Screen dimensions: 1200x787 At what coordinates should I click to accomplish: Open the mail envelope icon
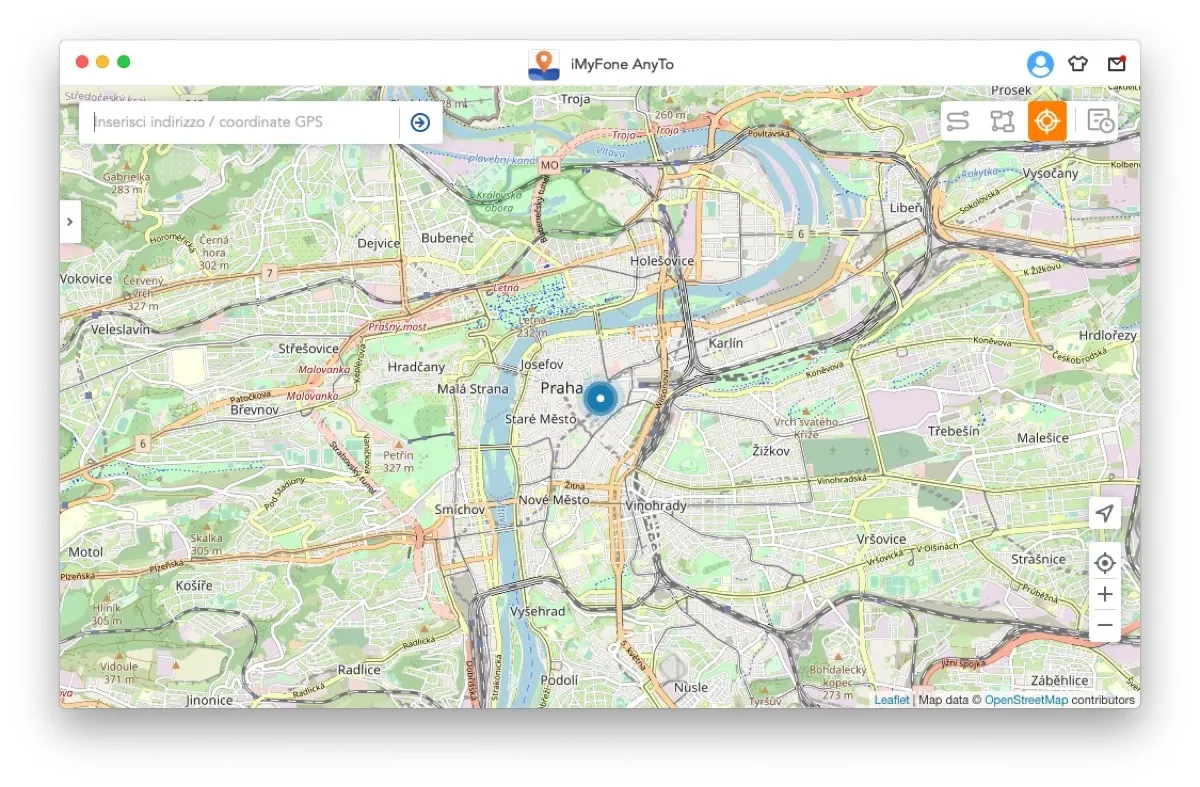[1116, 63]
